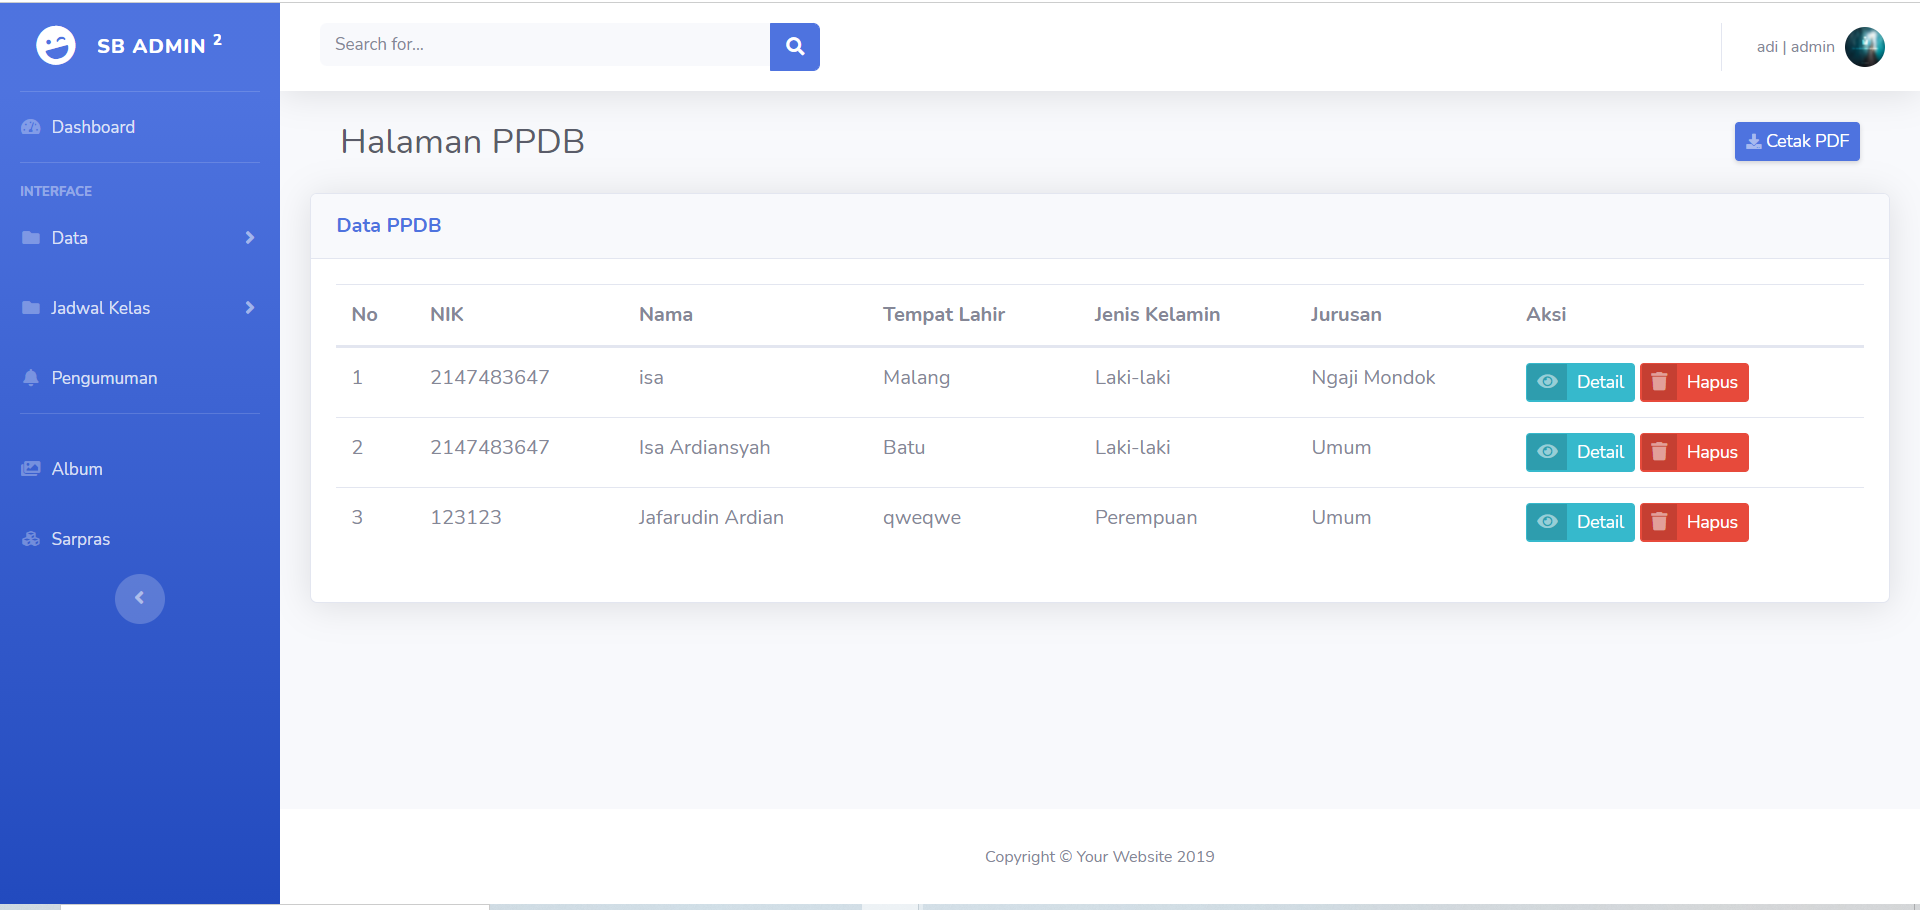Click the search magnifier button
1920x910 pixels.
(795, 46)
